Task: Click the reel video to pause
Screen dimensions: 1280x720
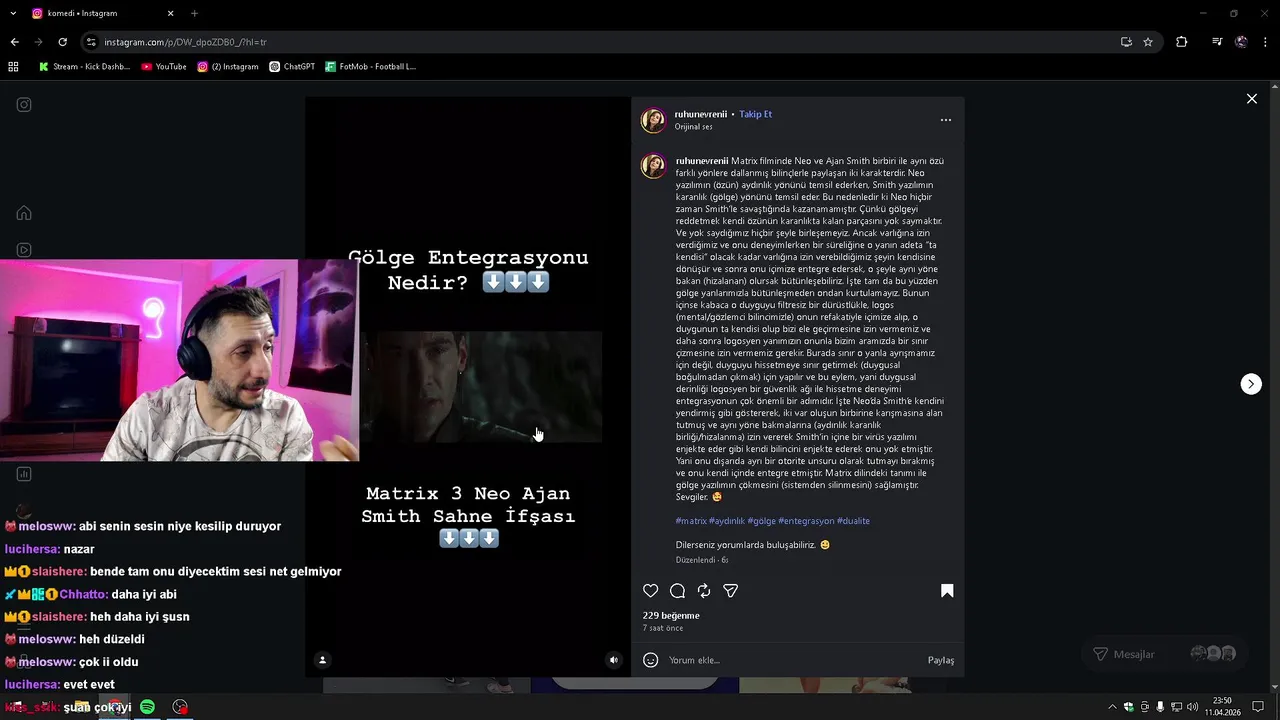Action: (x=468, y=387)
